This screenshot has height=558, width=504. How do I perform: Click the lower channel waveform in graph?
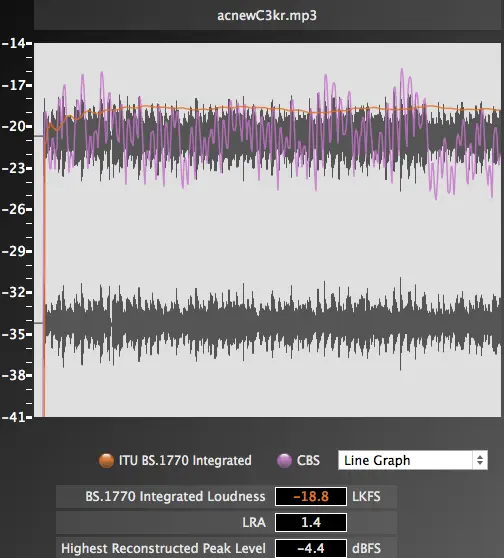273,323
